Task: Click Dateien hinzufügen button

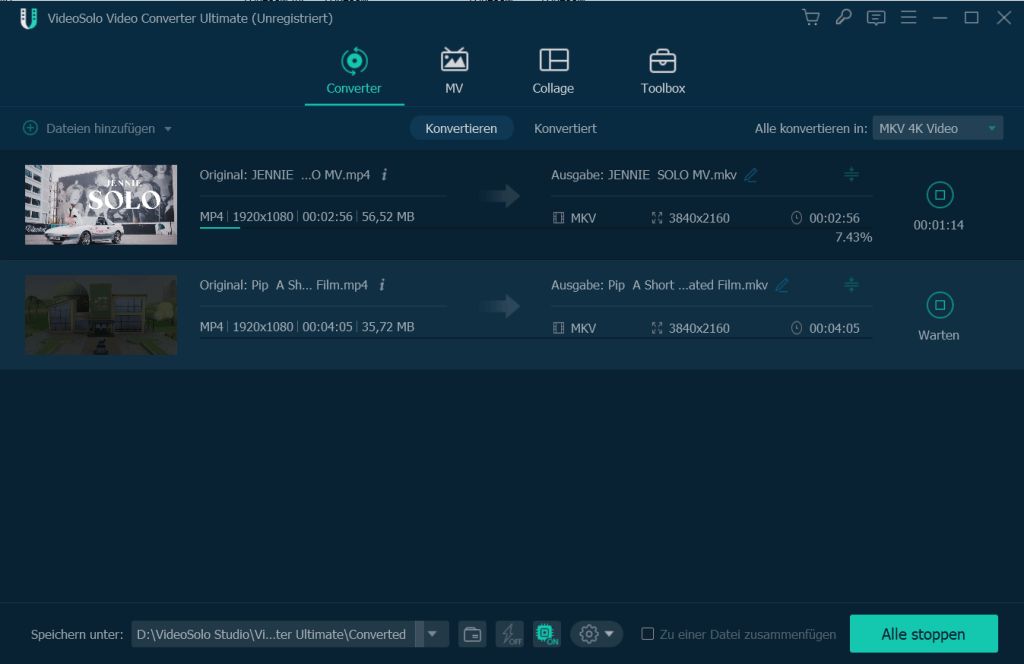Action: point(89,129)
